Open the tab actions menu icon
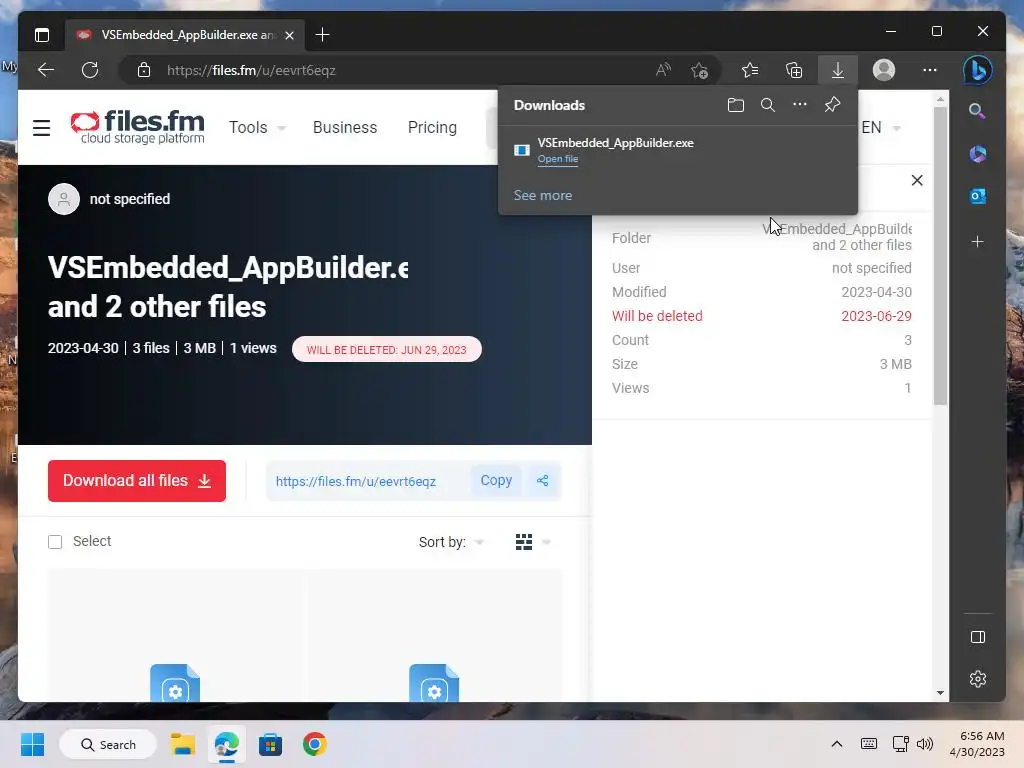The width and height of the screenshot is (1024, 768). click(42, 35)
